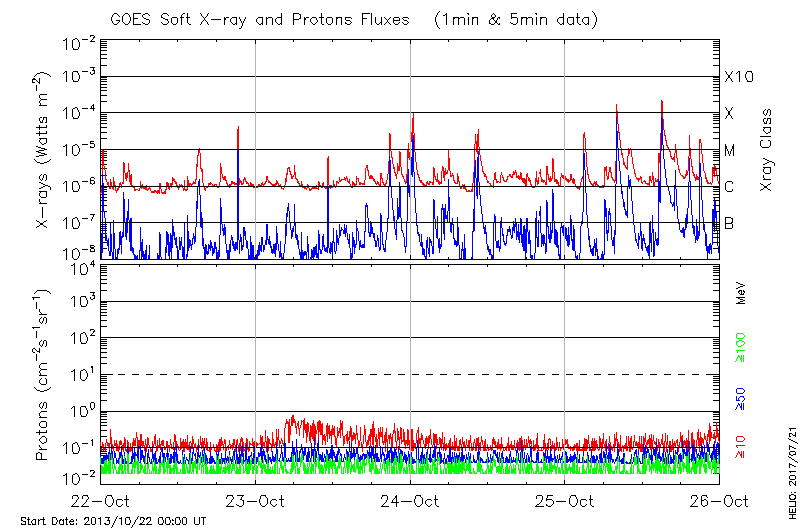The width and height of the screenshot is (800, 530).
Task: Click the 22-Oct date tick label
Action: coord(102,501)
